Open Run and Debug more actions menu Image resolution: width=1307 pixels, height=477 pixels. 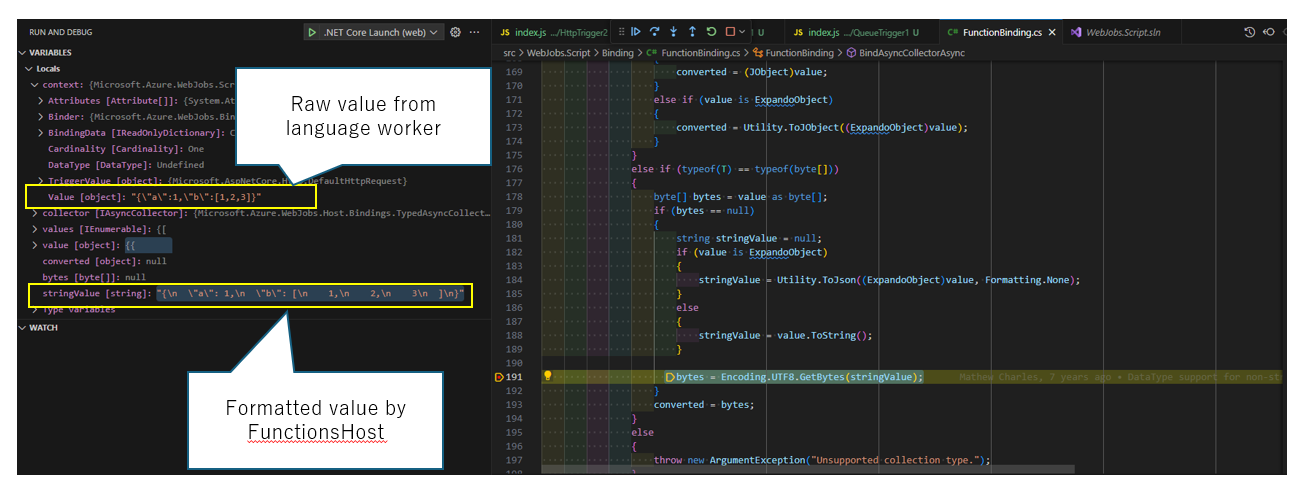click(474, 32)
